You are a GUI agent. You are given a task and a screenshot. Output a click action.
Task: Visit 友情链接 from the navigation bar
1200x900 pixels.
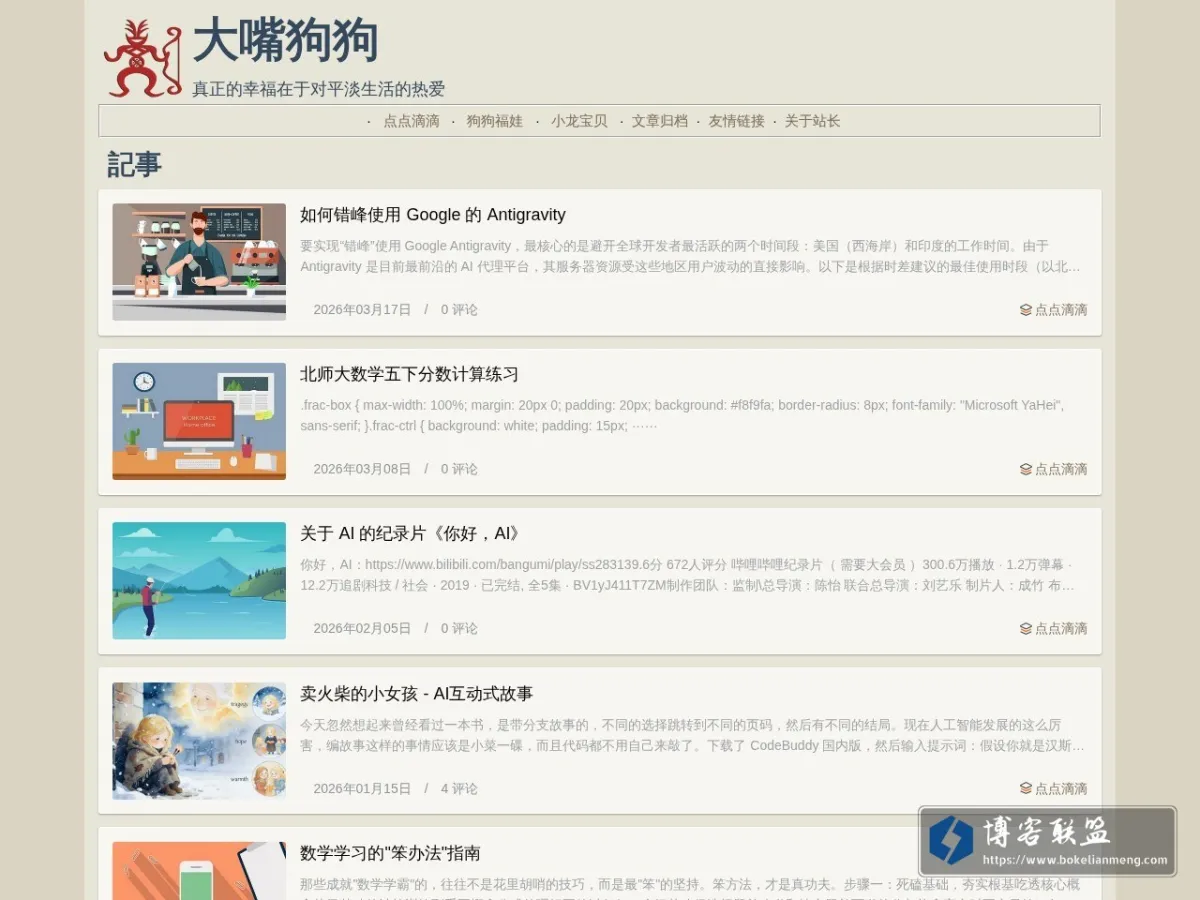736,121
